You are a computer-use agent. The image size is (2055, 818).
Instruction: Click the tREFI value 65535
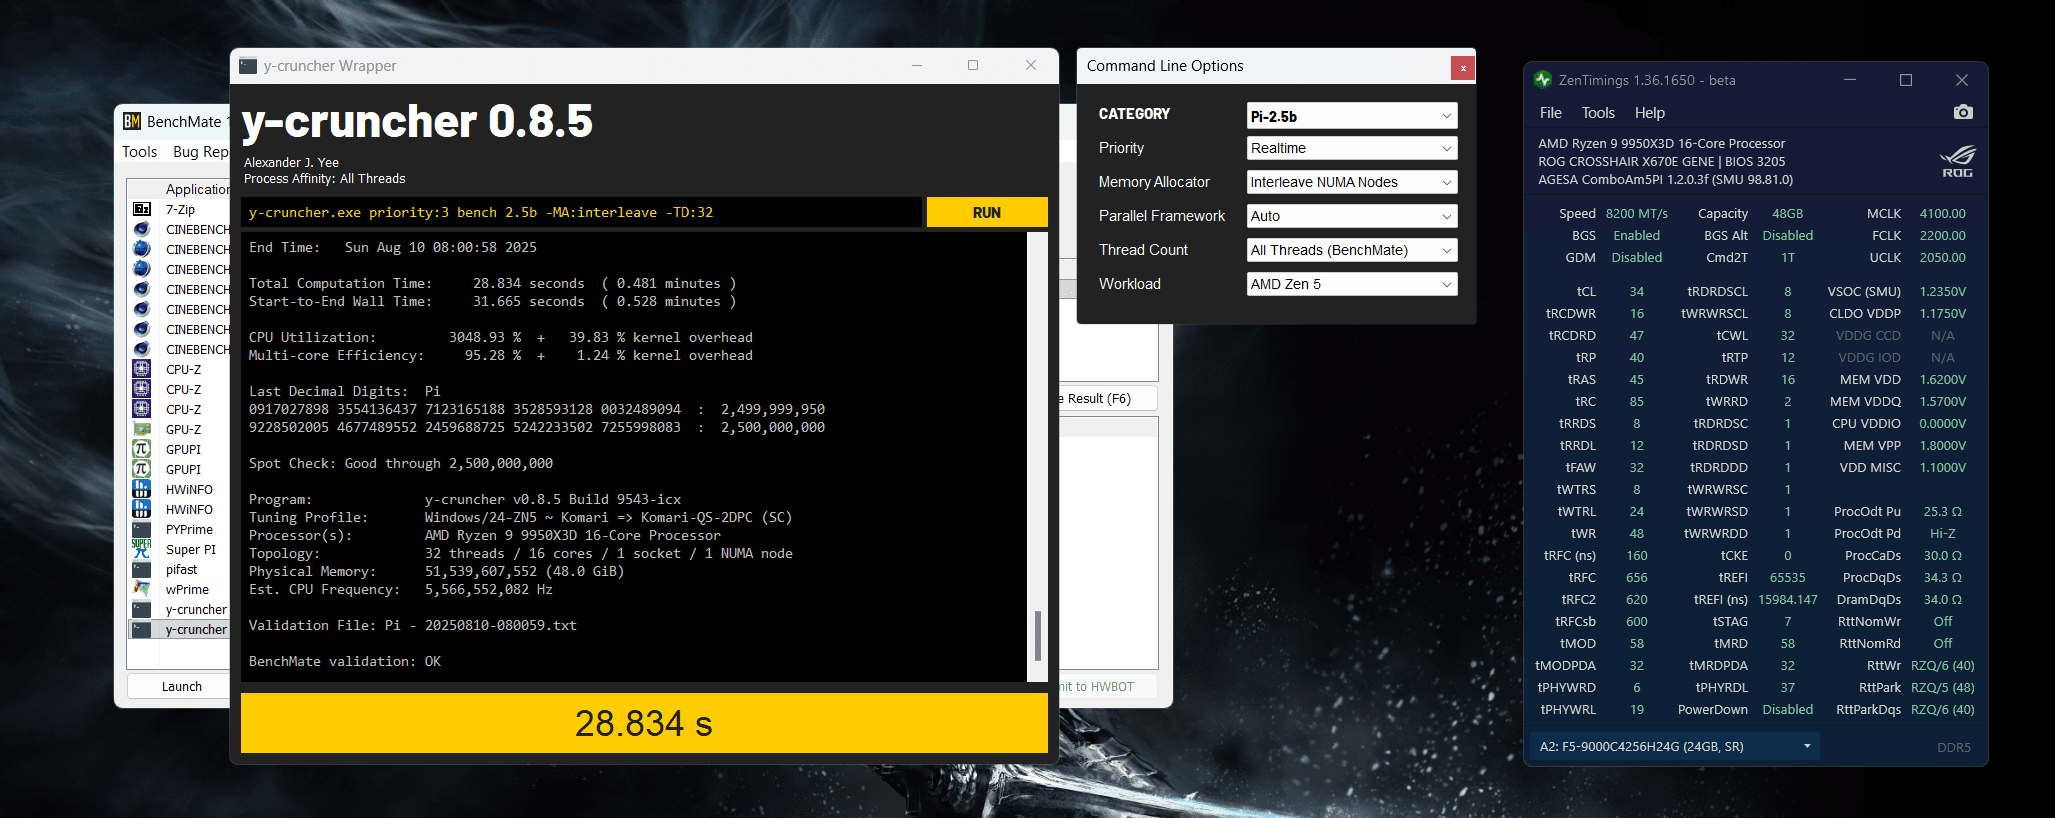[1787, 577]
